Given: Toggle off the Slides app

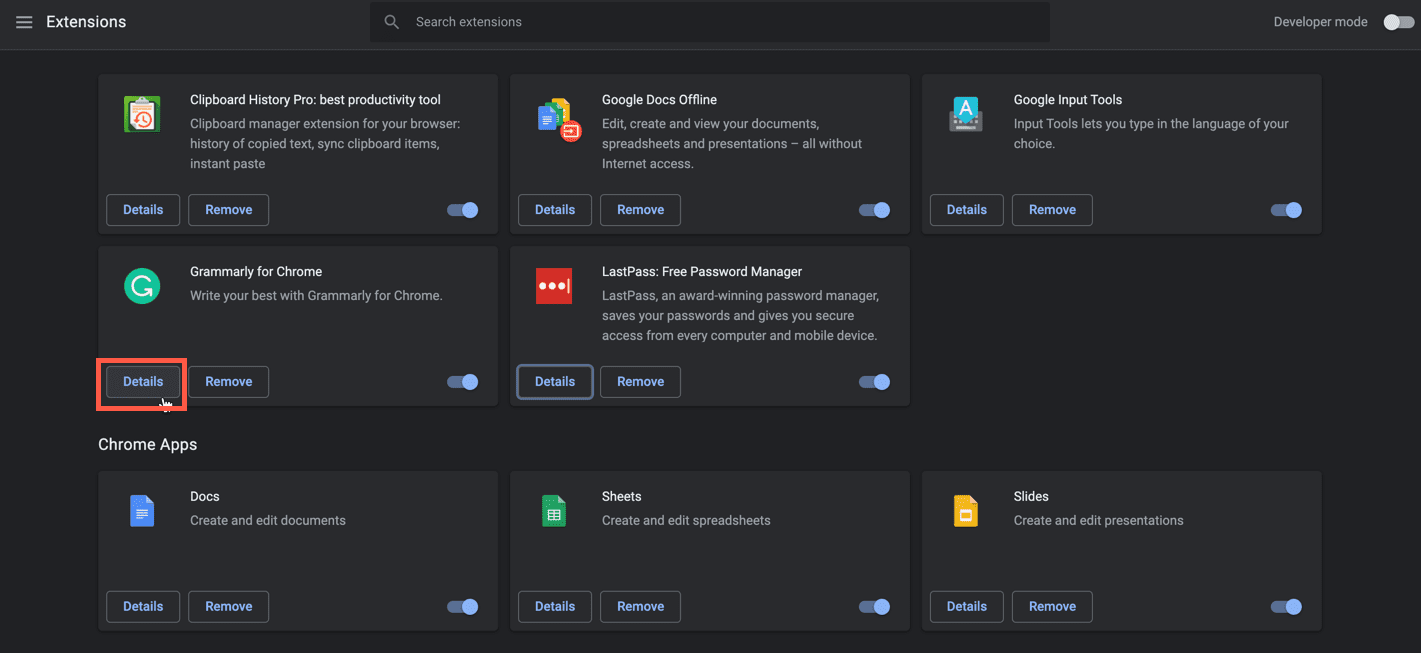Looking at the screenshot, I should point(1286,606).
